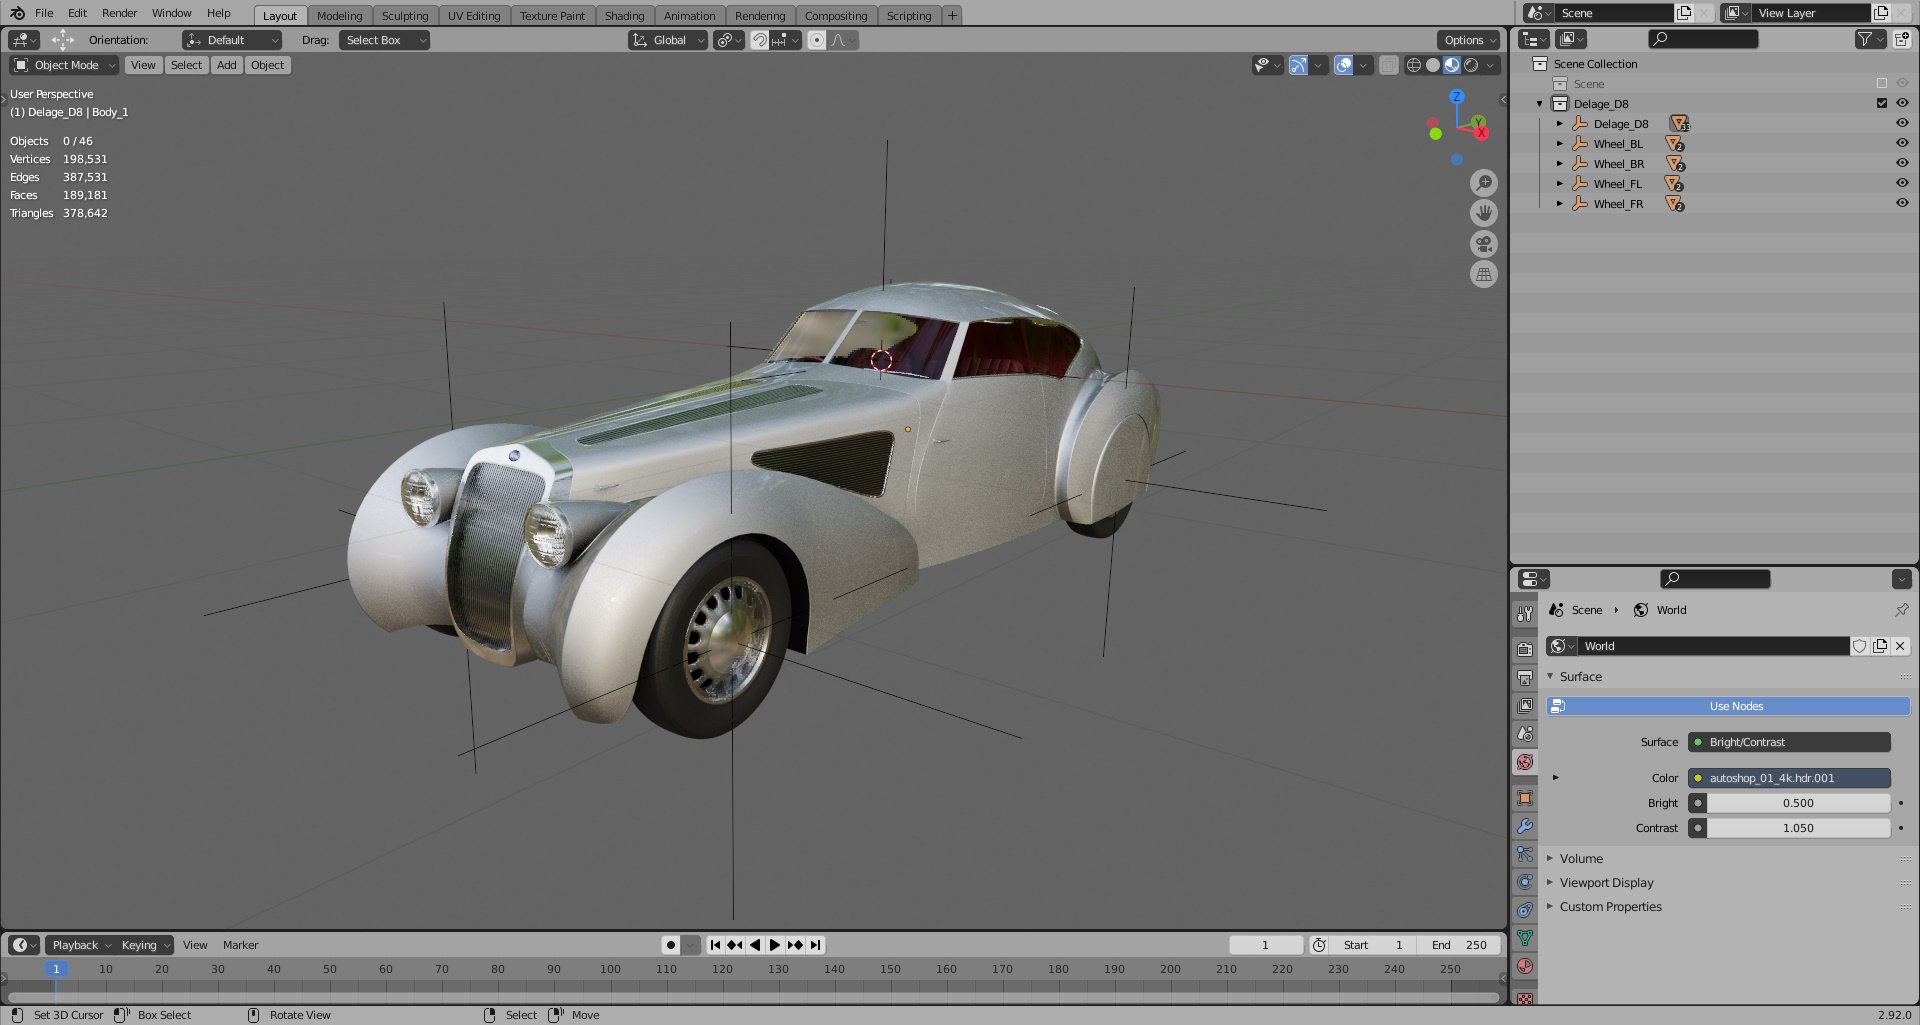This screenshot has width=1920, height=1025.
Task: Open the Render properties tab icon
Action: 1524,649
